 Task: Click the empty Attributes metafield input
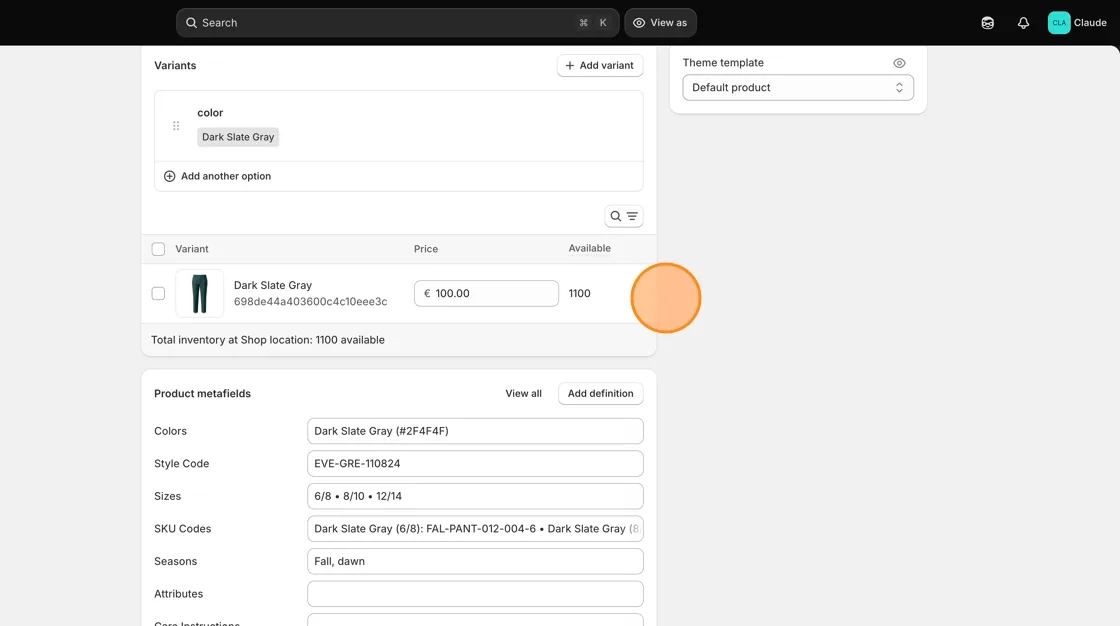[x=475, y=593]
